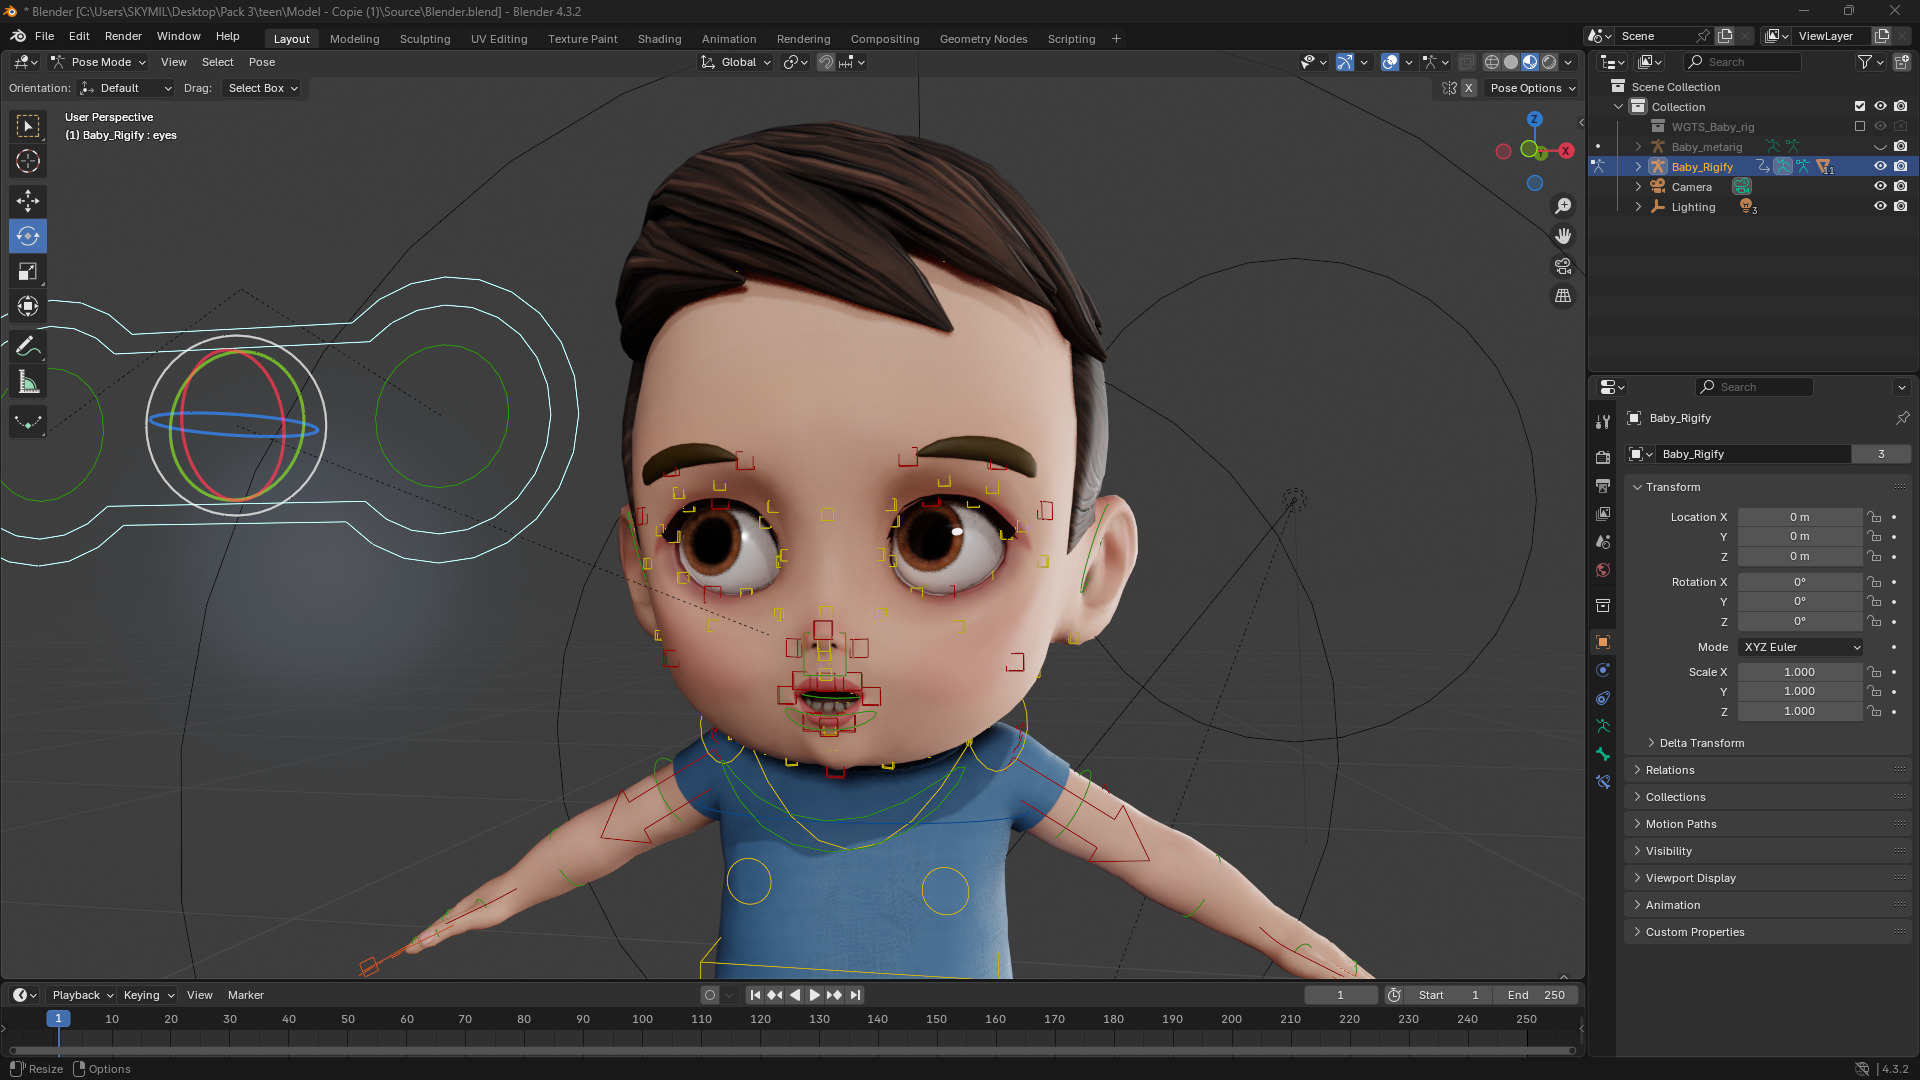Activate the Measure tool
The image size is (1920, 1080).
pos(28,382)
